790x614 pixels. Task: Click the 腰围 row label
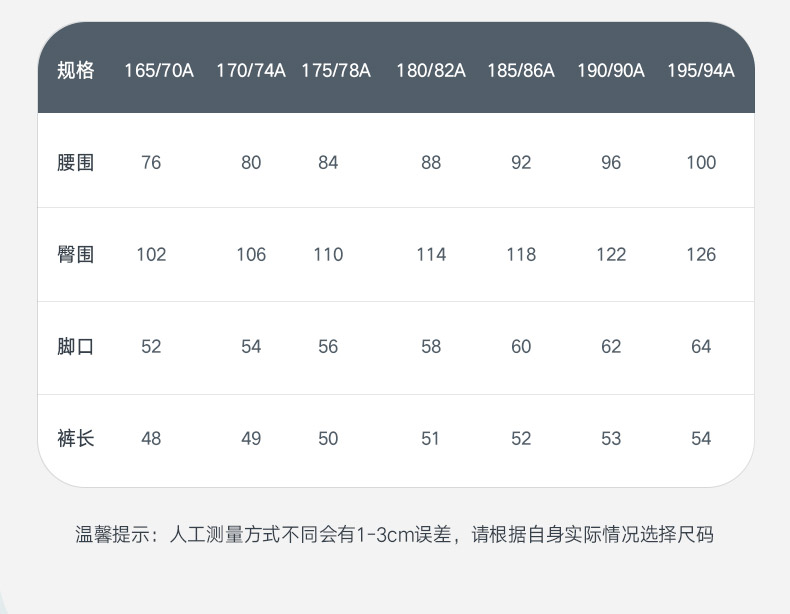(76, 162)
